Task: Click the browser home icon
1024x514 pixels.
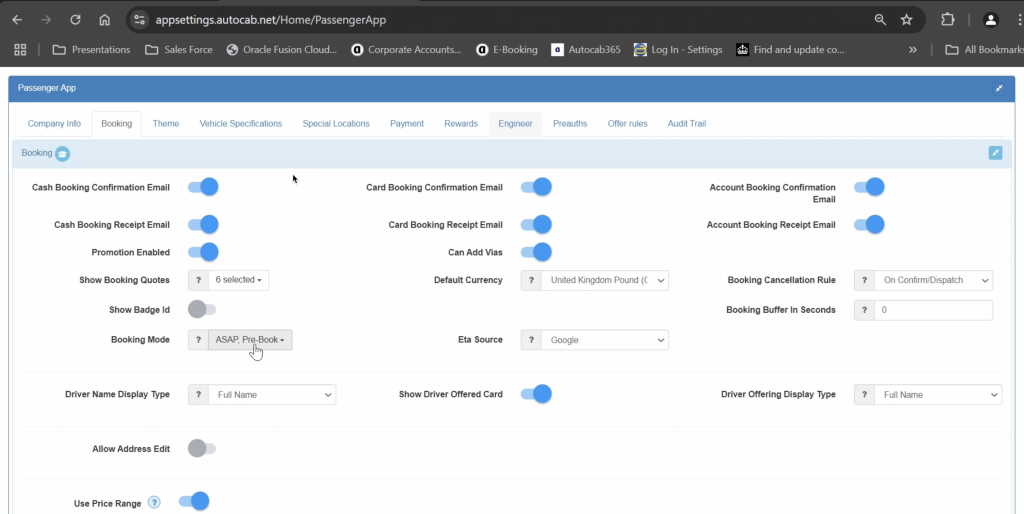Action: (x=104, y=20)
